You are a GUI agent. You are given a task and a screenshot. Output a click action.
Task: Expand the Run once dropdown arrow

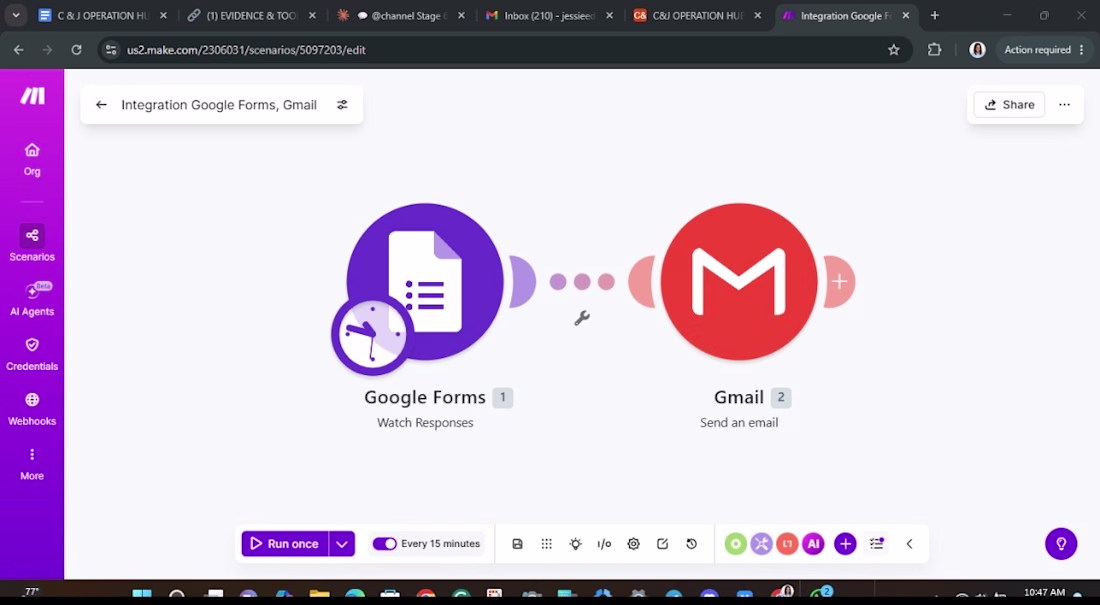pyautogui.click(x=342, y=544)
